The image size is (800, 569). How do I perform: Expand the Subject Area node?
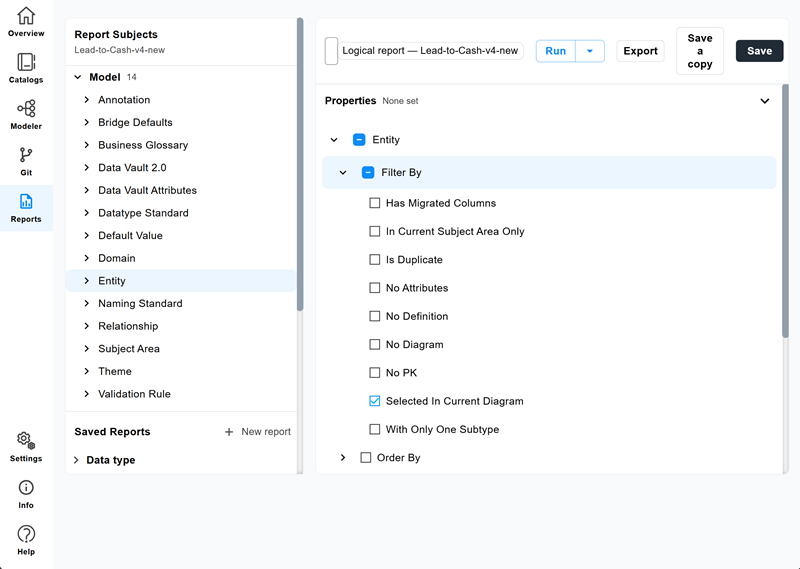coord(87,349)
